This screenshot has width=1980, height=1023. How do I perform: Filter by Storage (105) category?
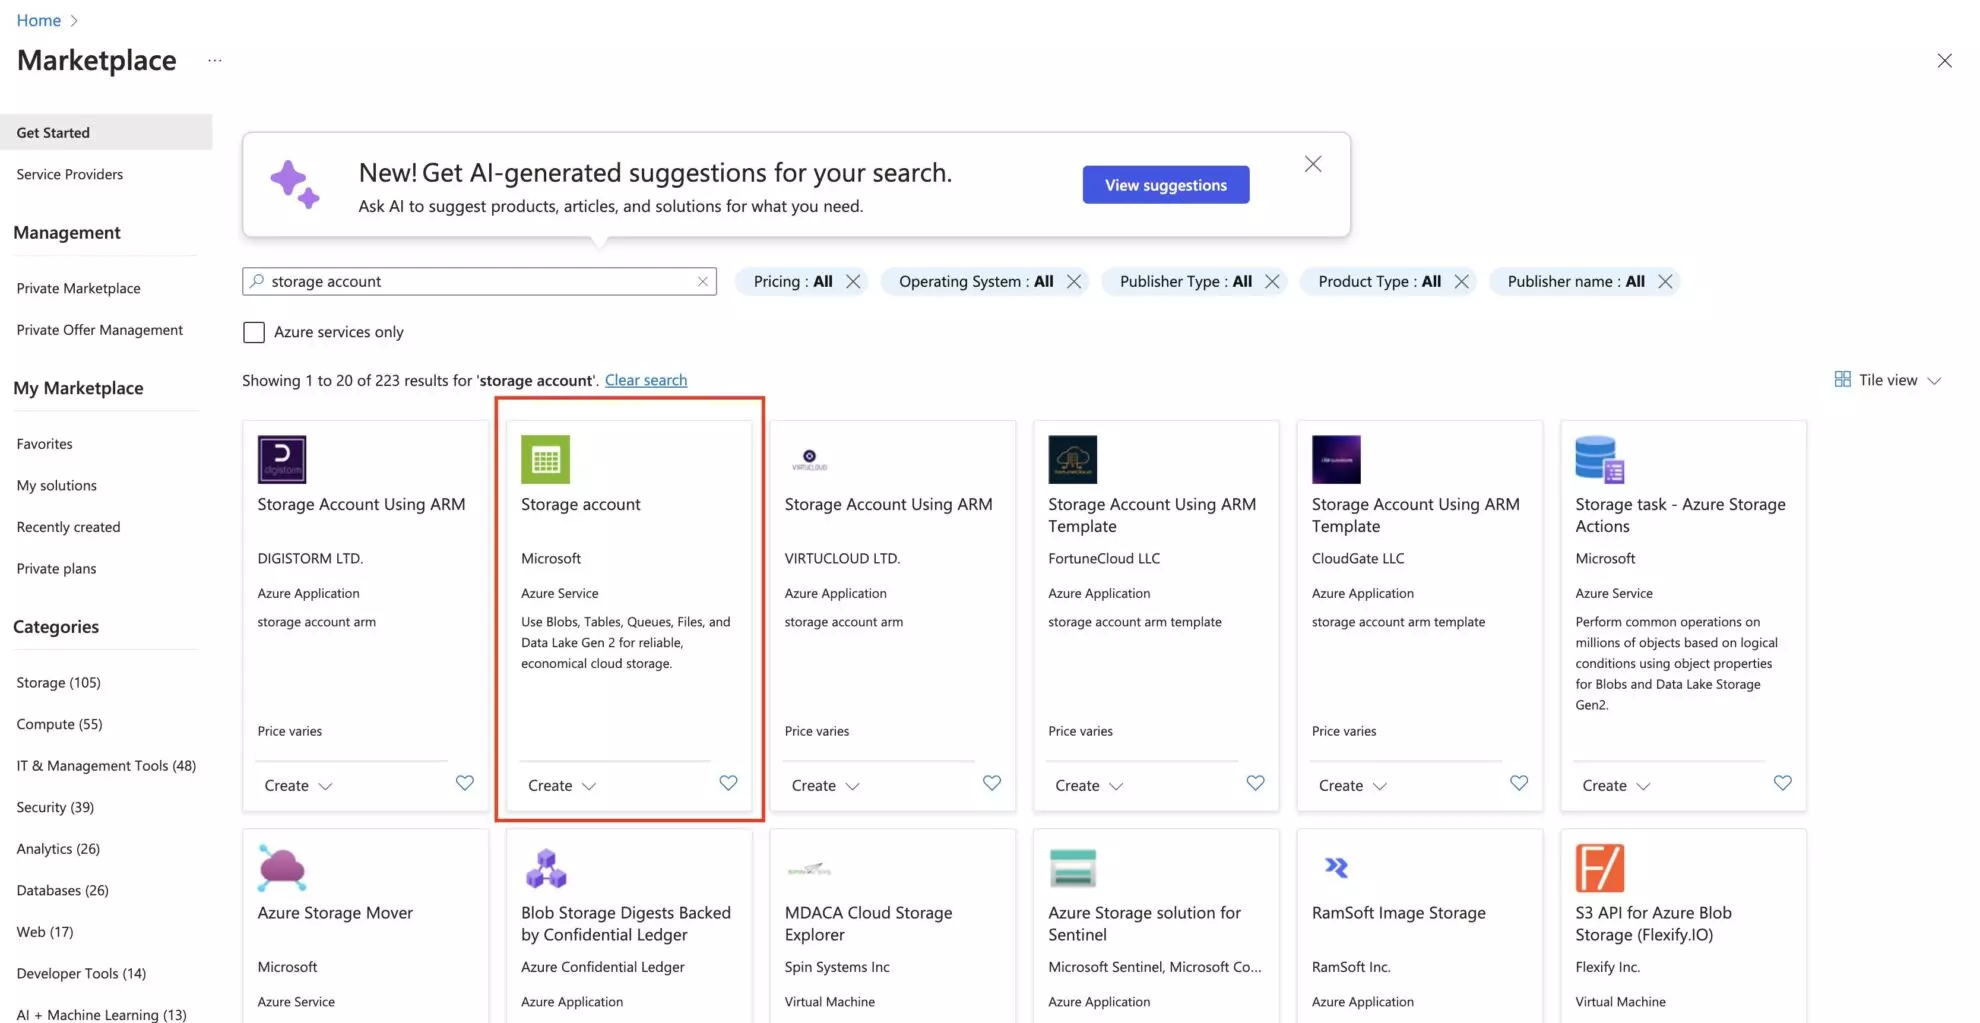pos(58,683)
